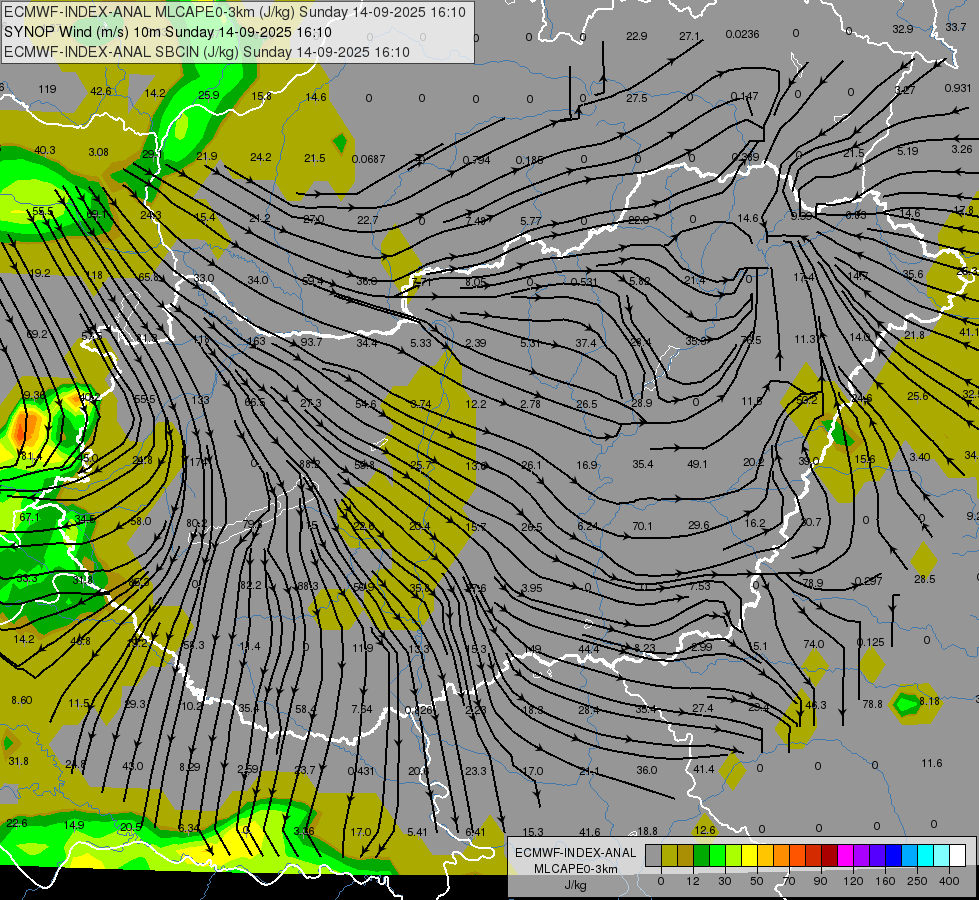Click the ECMWF-INDEX-ANAL label in the legend
Viewport: 979px width, 900px height.
coord(576,853)
